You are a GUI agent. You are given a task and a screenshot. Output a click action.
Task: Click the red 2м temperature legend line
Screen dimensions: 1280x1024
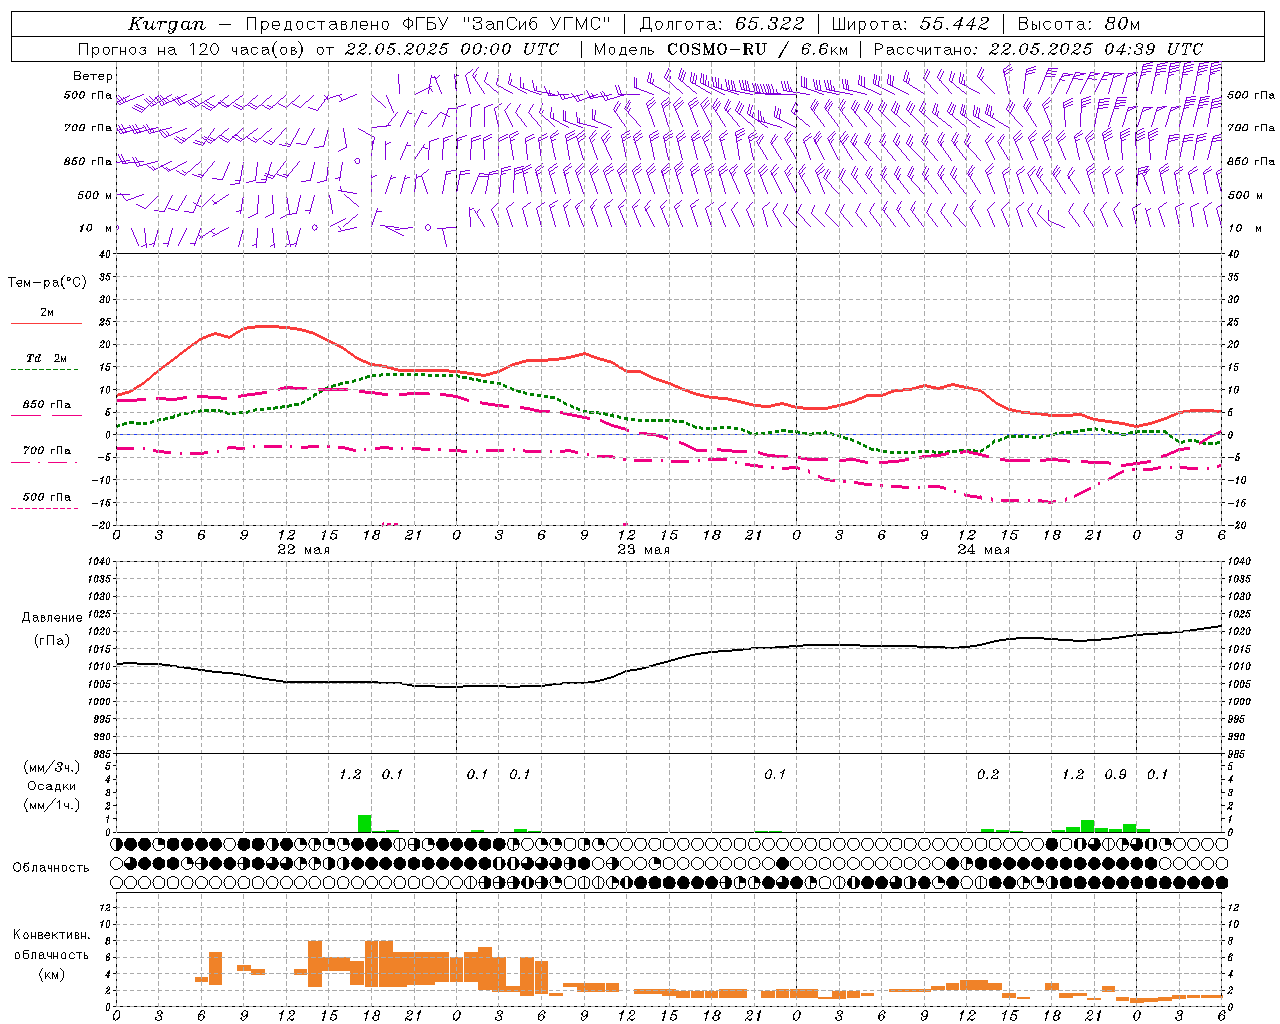click(x=46, y=324)
